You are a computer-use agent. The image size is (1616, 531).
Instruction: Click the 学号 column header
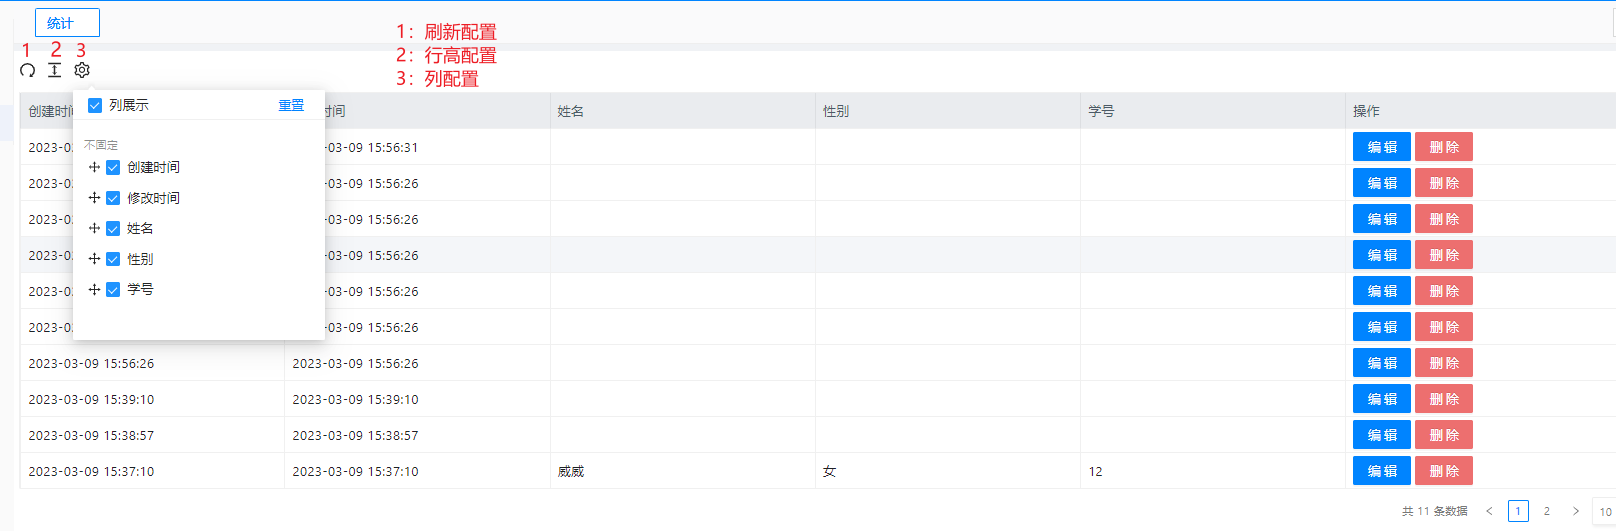tap(1212, 111)
